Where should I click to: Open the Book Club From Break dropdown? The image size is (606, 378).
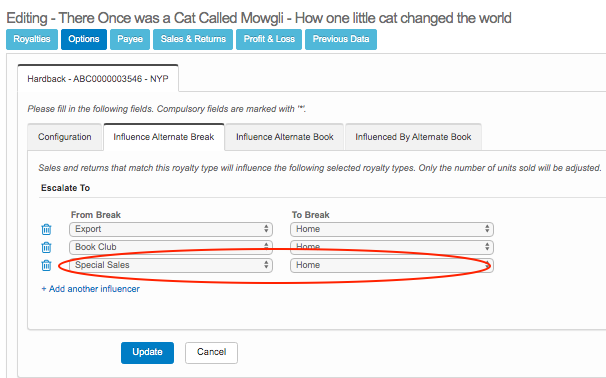point(171,247)
